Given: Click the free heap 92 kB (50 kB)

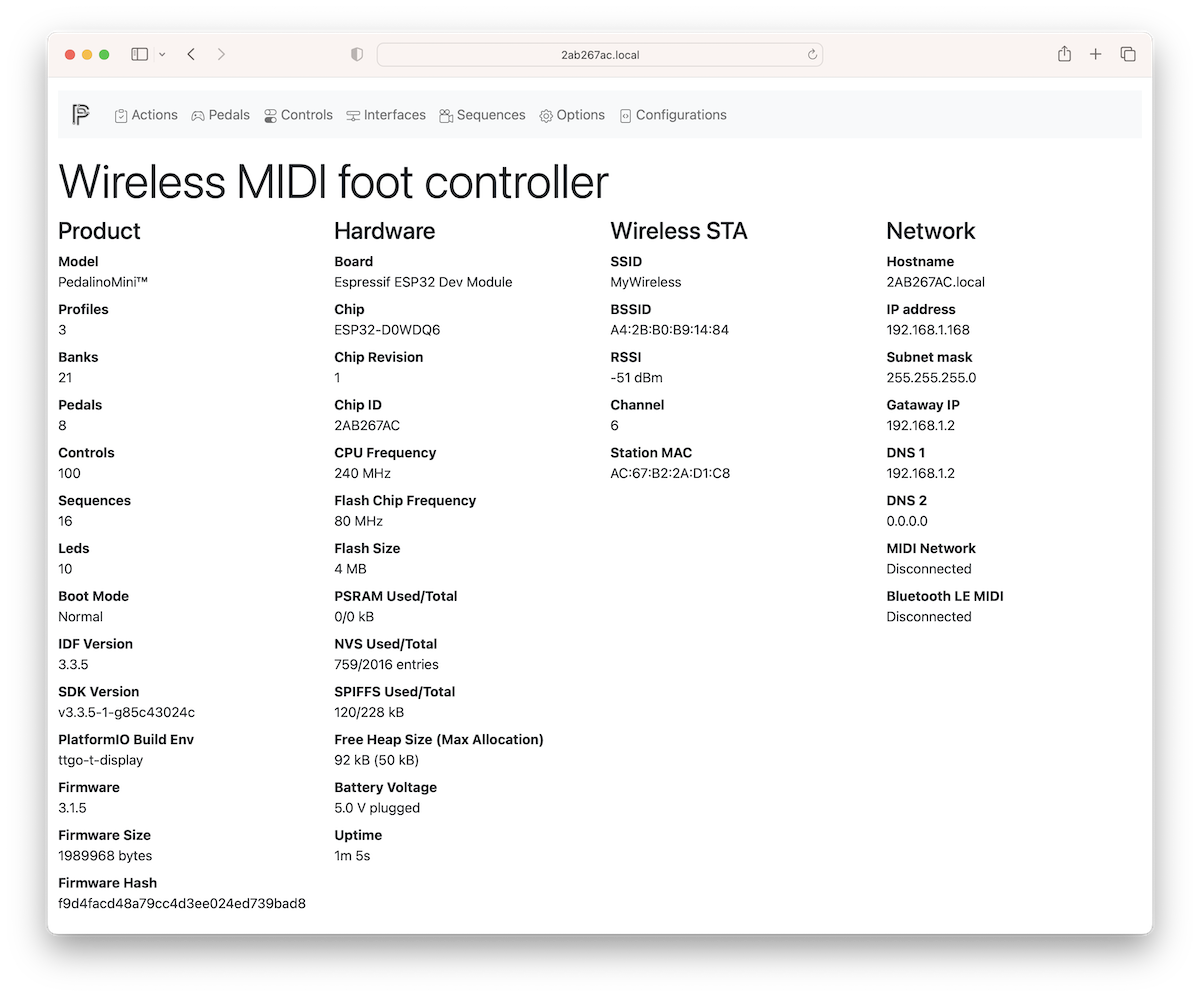Looking at the screenshot, I should tap(376, 760).
